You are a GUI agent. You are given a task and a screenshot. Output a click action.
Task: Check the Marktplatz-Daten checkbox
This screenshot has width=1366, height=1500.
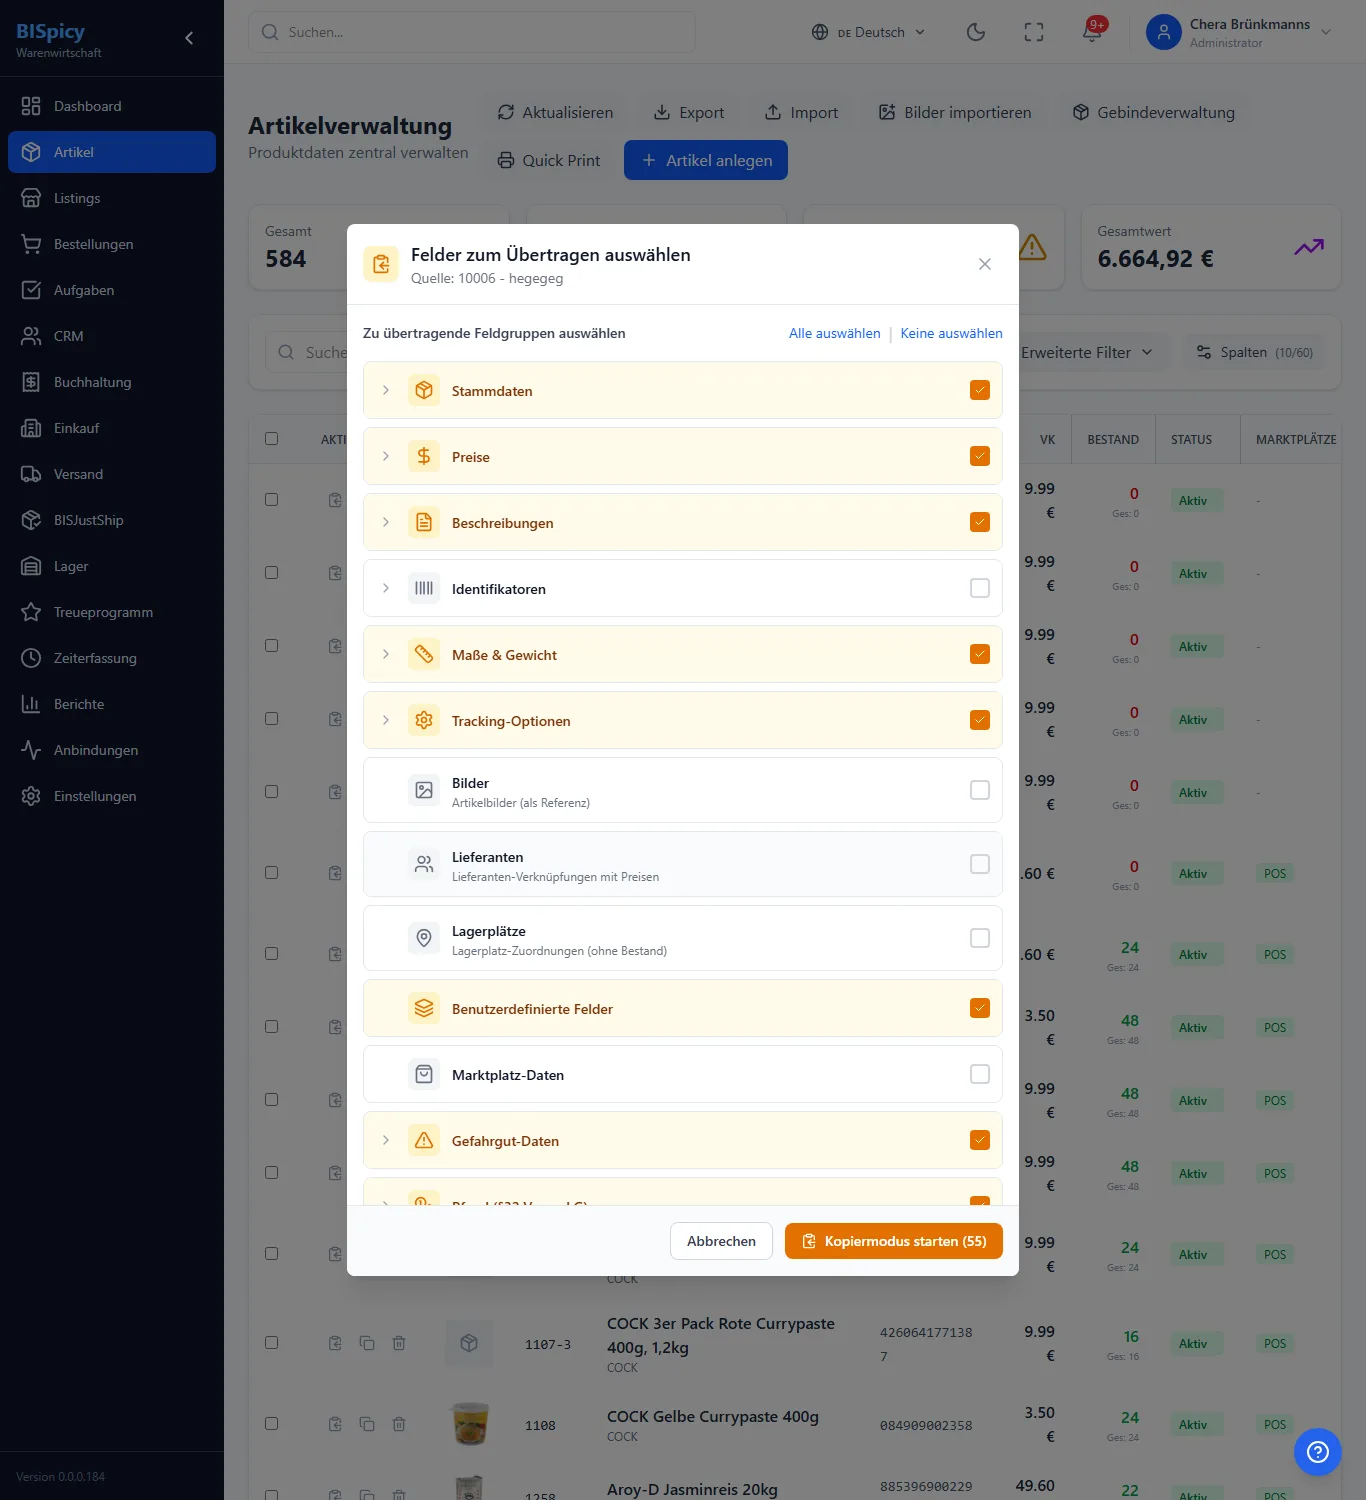[980, 1074]
